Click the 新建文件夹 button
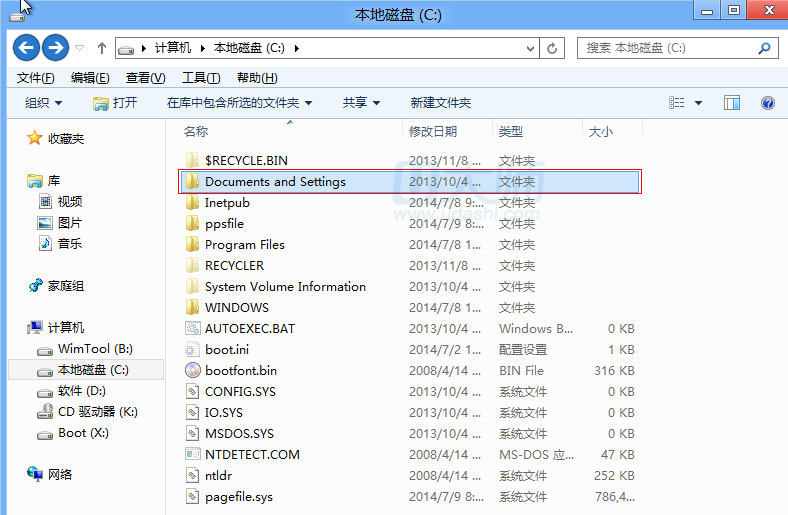The width and height of the screenshot is (788, 515). pos(440,103)
